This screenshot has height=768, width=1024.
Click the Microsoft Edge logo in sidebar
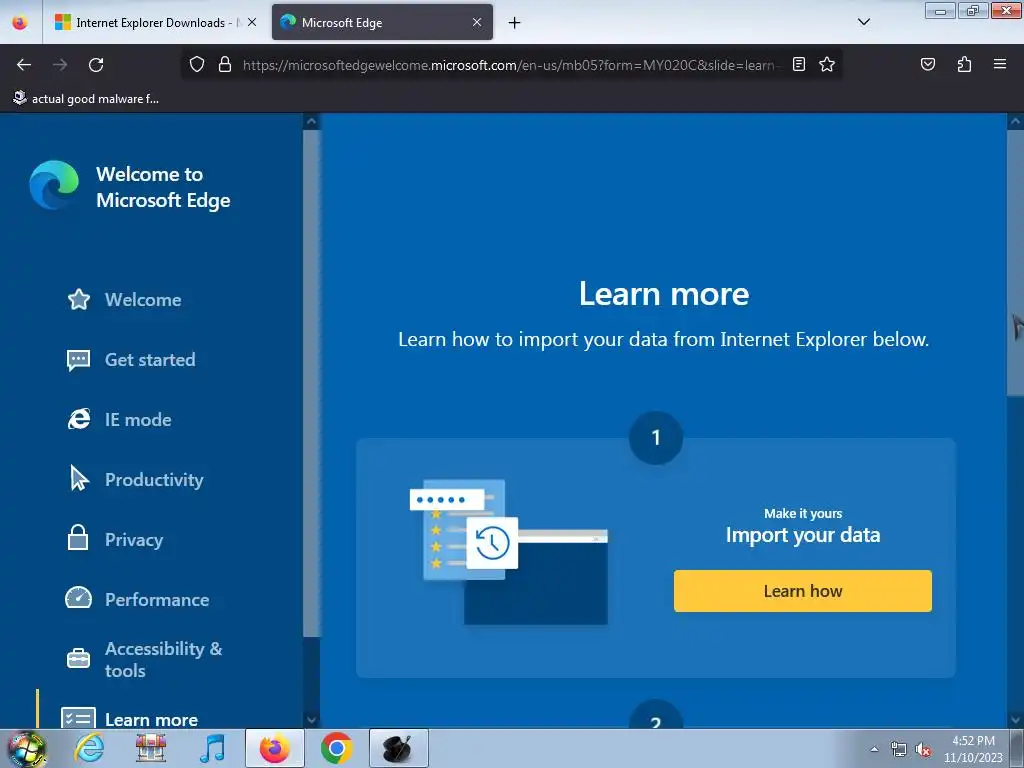pos(54,185)
